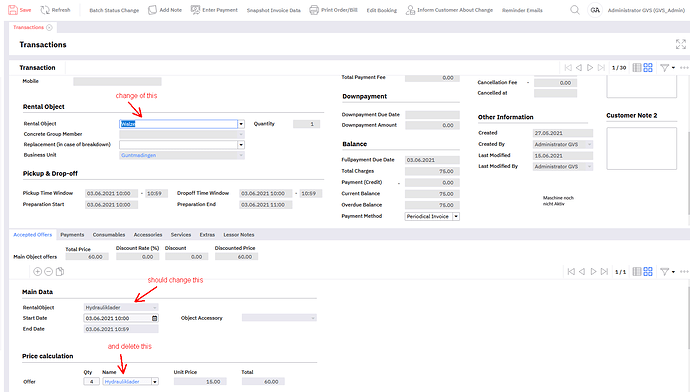Go to first transaction record
The image size is (690, 392).
[568, 68]
